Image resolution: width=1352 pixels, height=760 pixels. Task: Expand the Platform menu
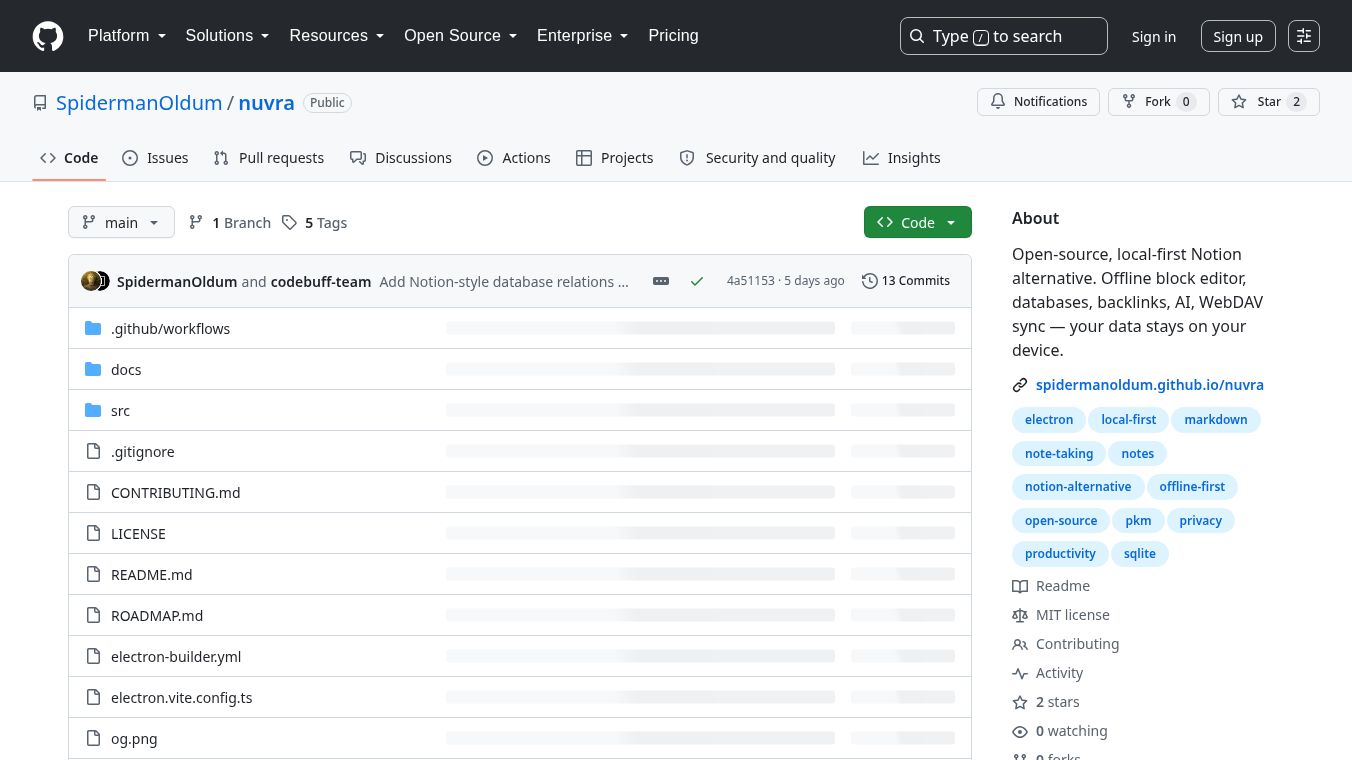127,36
